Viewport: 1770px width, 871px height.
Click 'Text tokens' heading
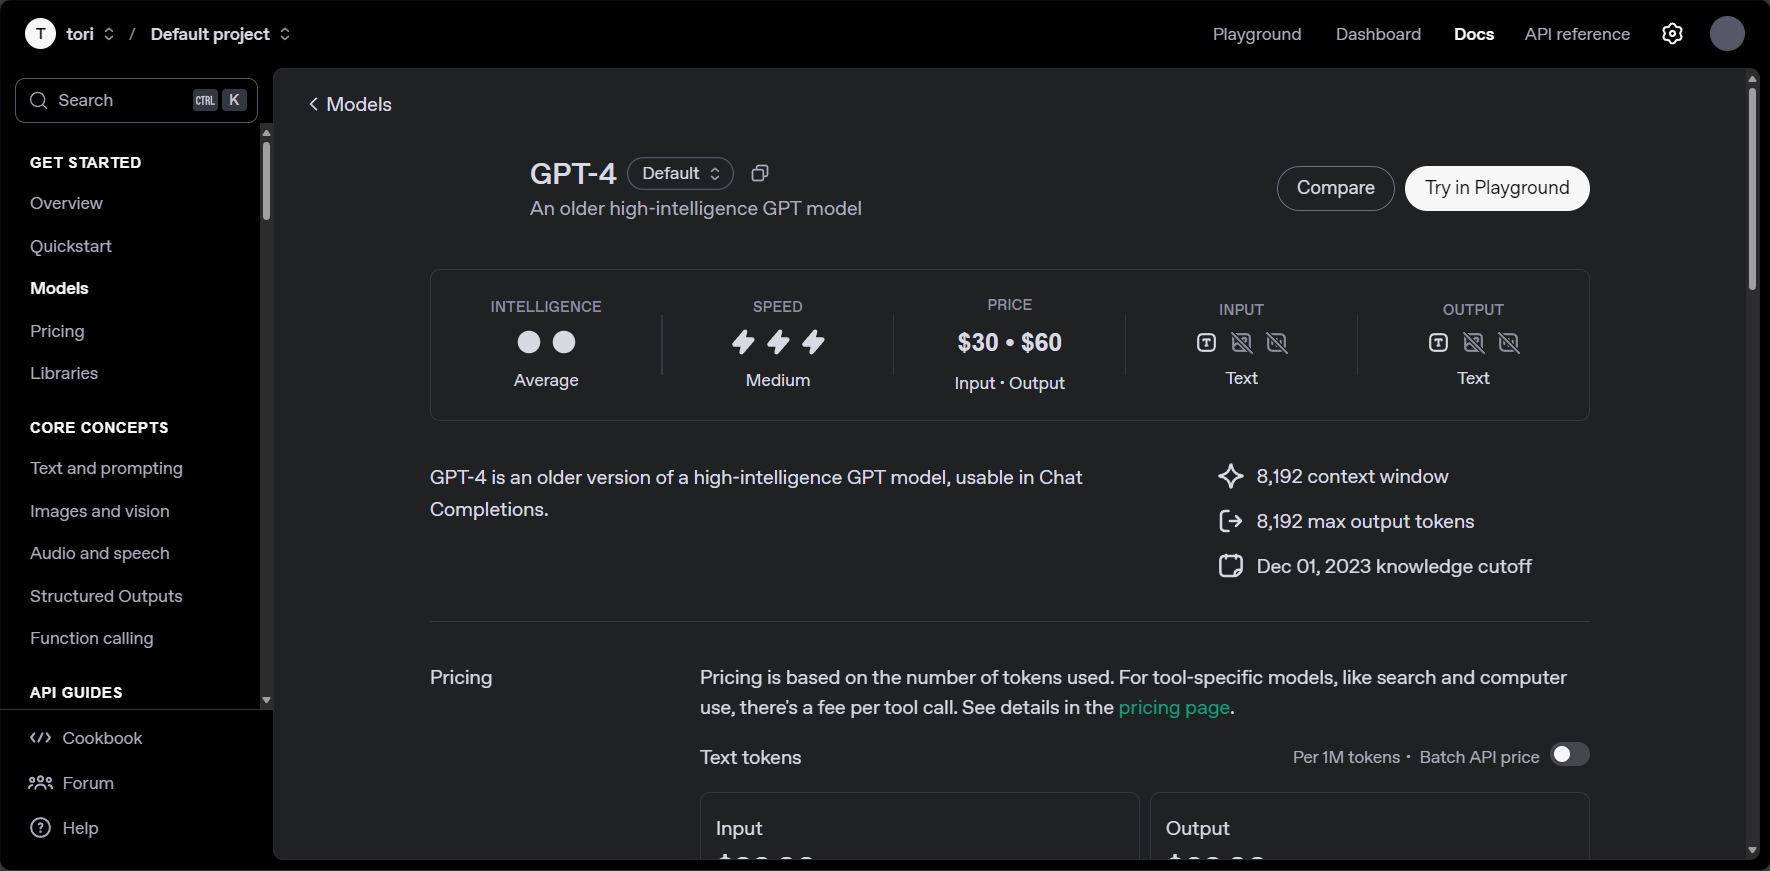pos(750,757)
